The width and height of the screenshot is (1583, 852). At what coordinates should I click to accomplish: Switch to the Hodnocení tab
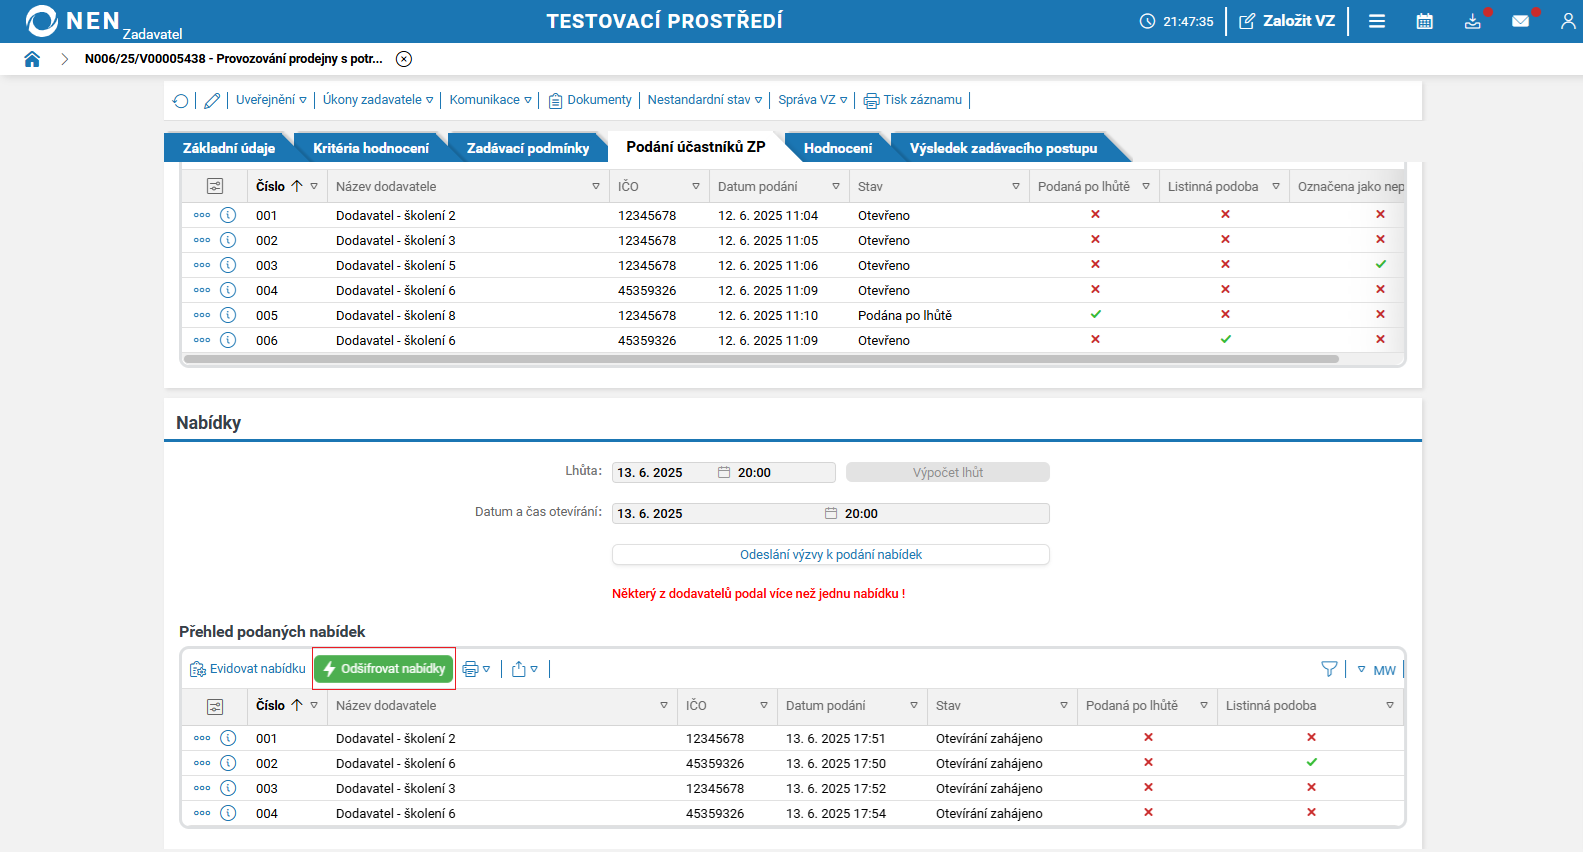(x=837, y=148)
